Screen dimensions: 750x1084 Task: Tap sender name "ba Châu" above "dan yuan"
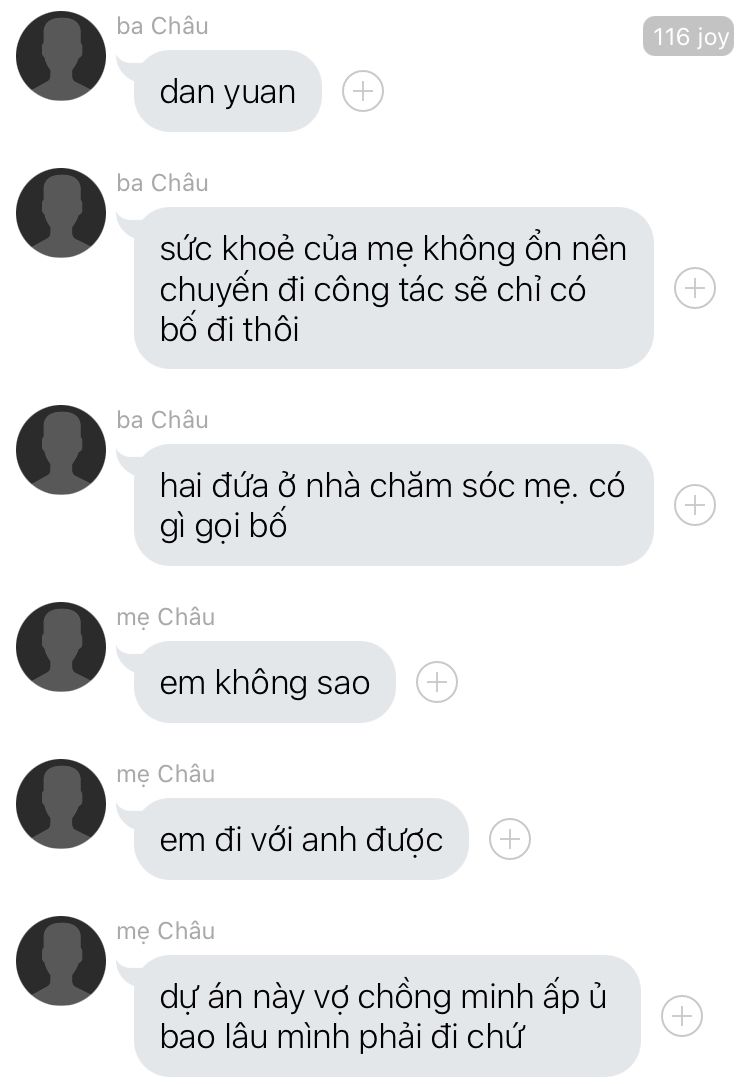tap(162, 26)
